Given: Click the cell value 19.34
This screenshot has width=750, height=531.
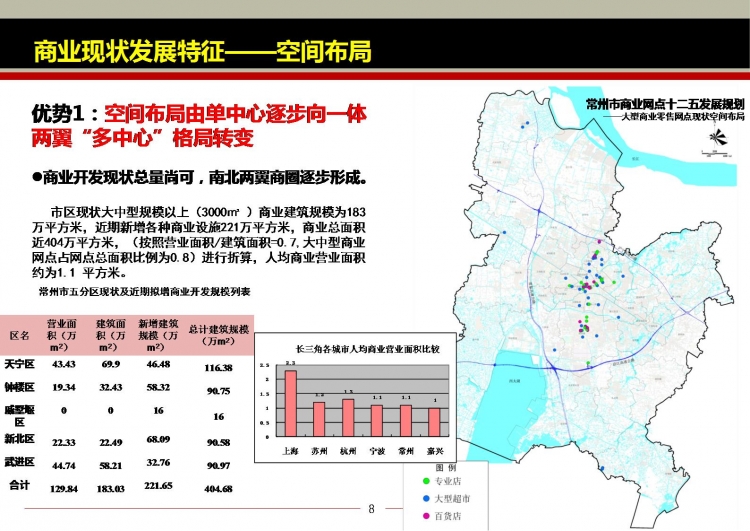Looking at the screenshot, I should (64, 387).
